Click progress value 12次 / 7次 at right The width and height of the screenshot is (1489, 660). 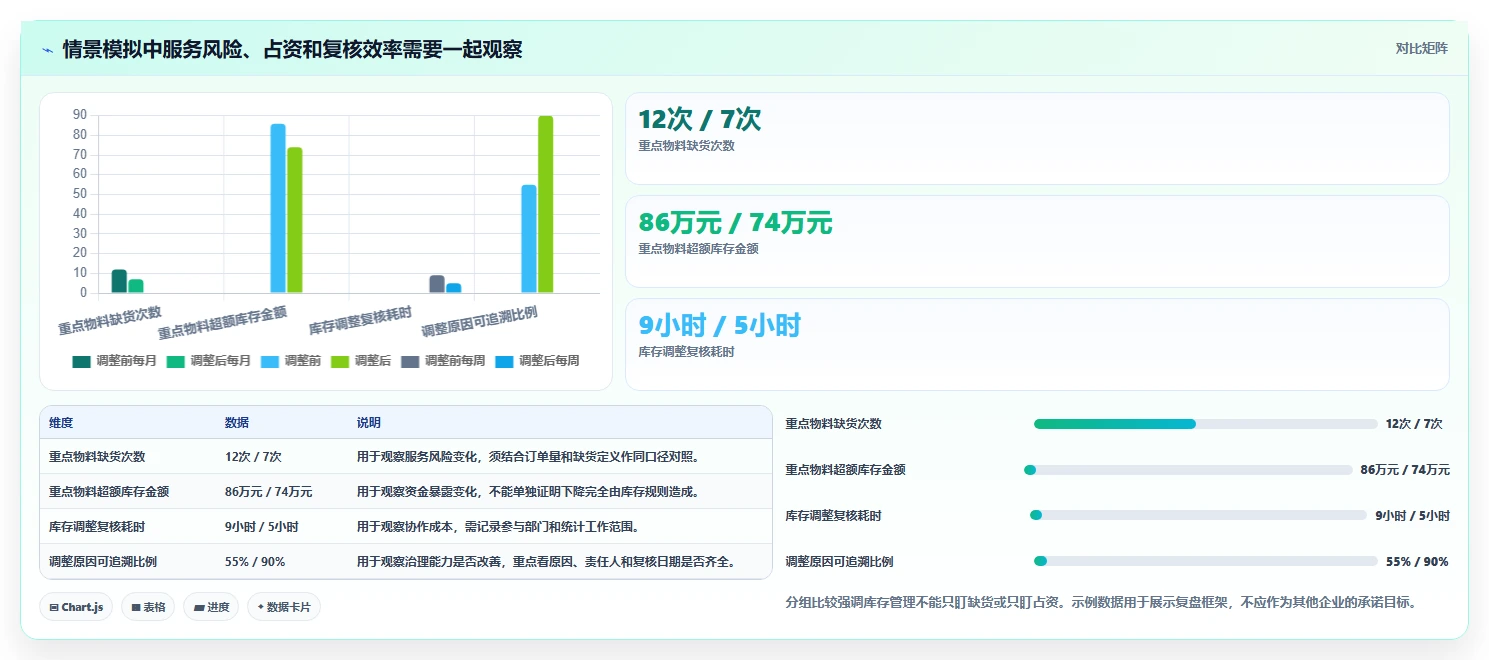click(1414, 424)
